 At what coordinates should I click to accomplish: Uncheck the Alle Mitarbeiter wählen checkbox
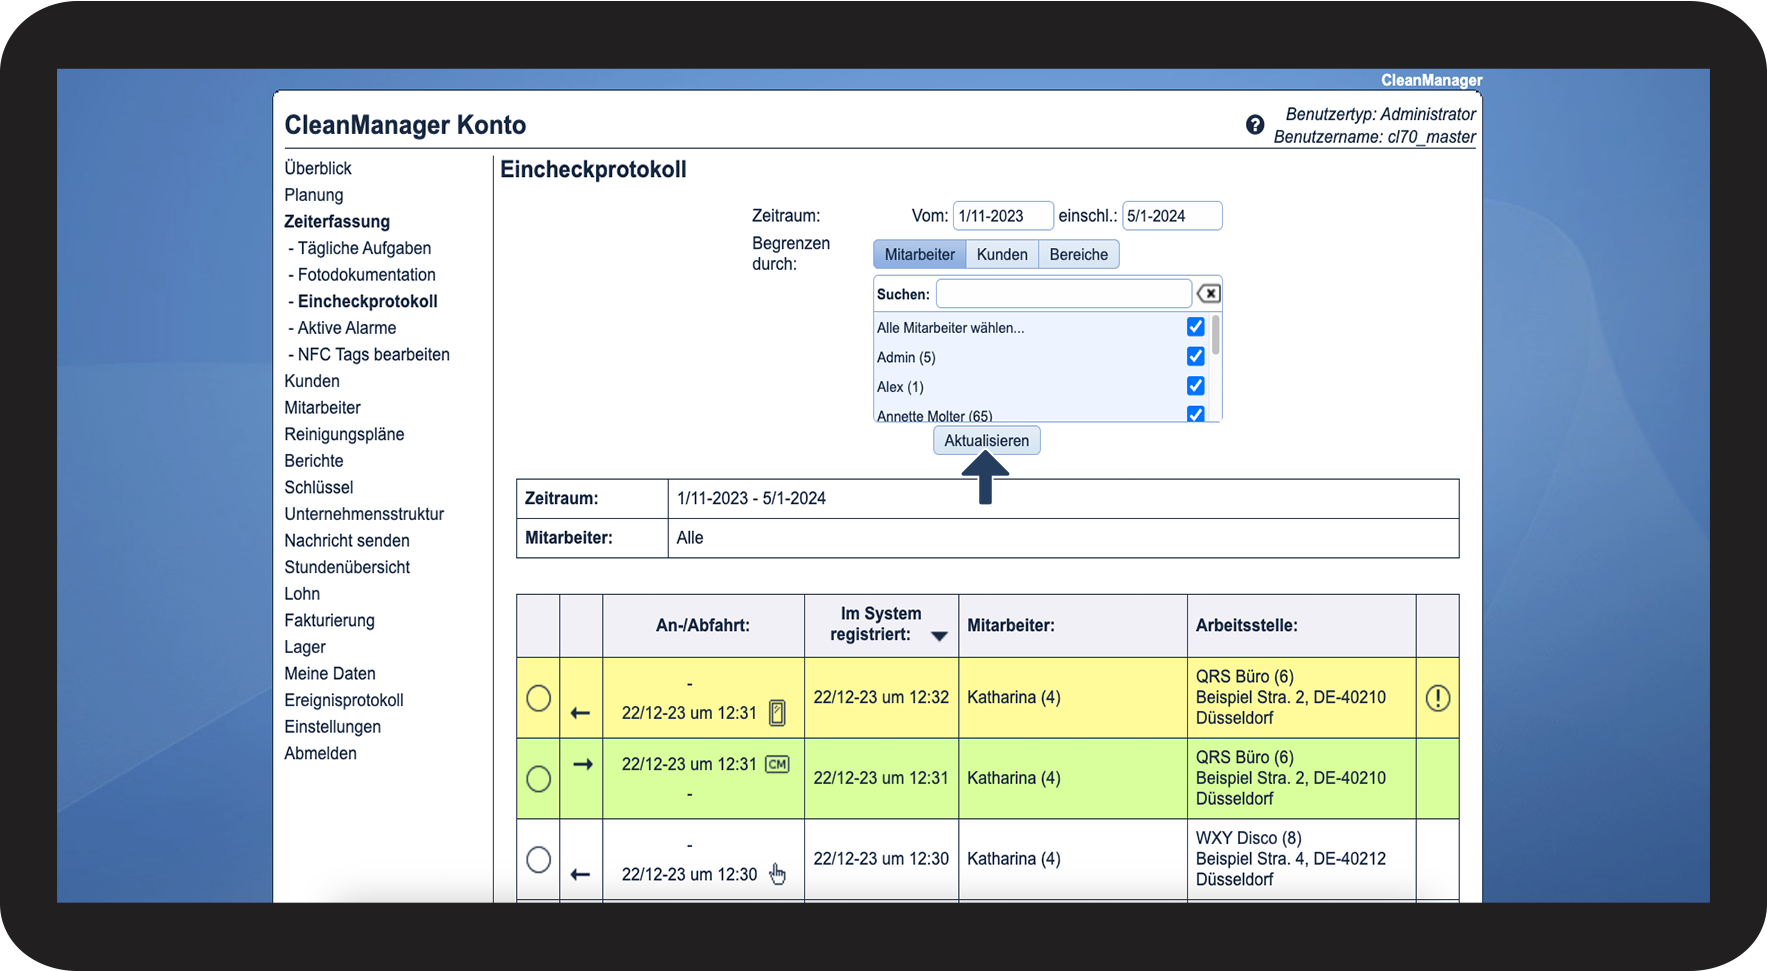[1195, 327]
